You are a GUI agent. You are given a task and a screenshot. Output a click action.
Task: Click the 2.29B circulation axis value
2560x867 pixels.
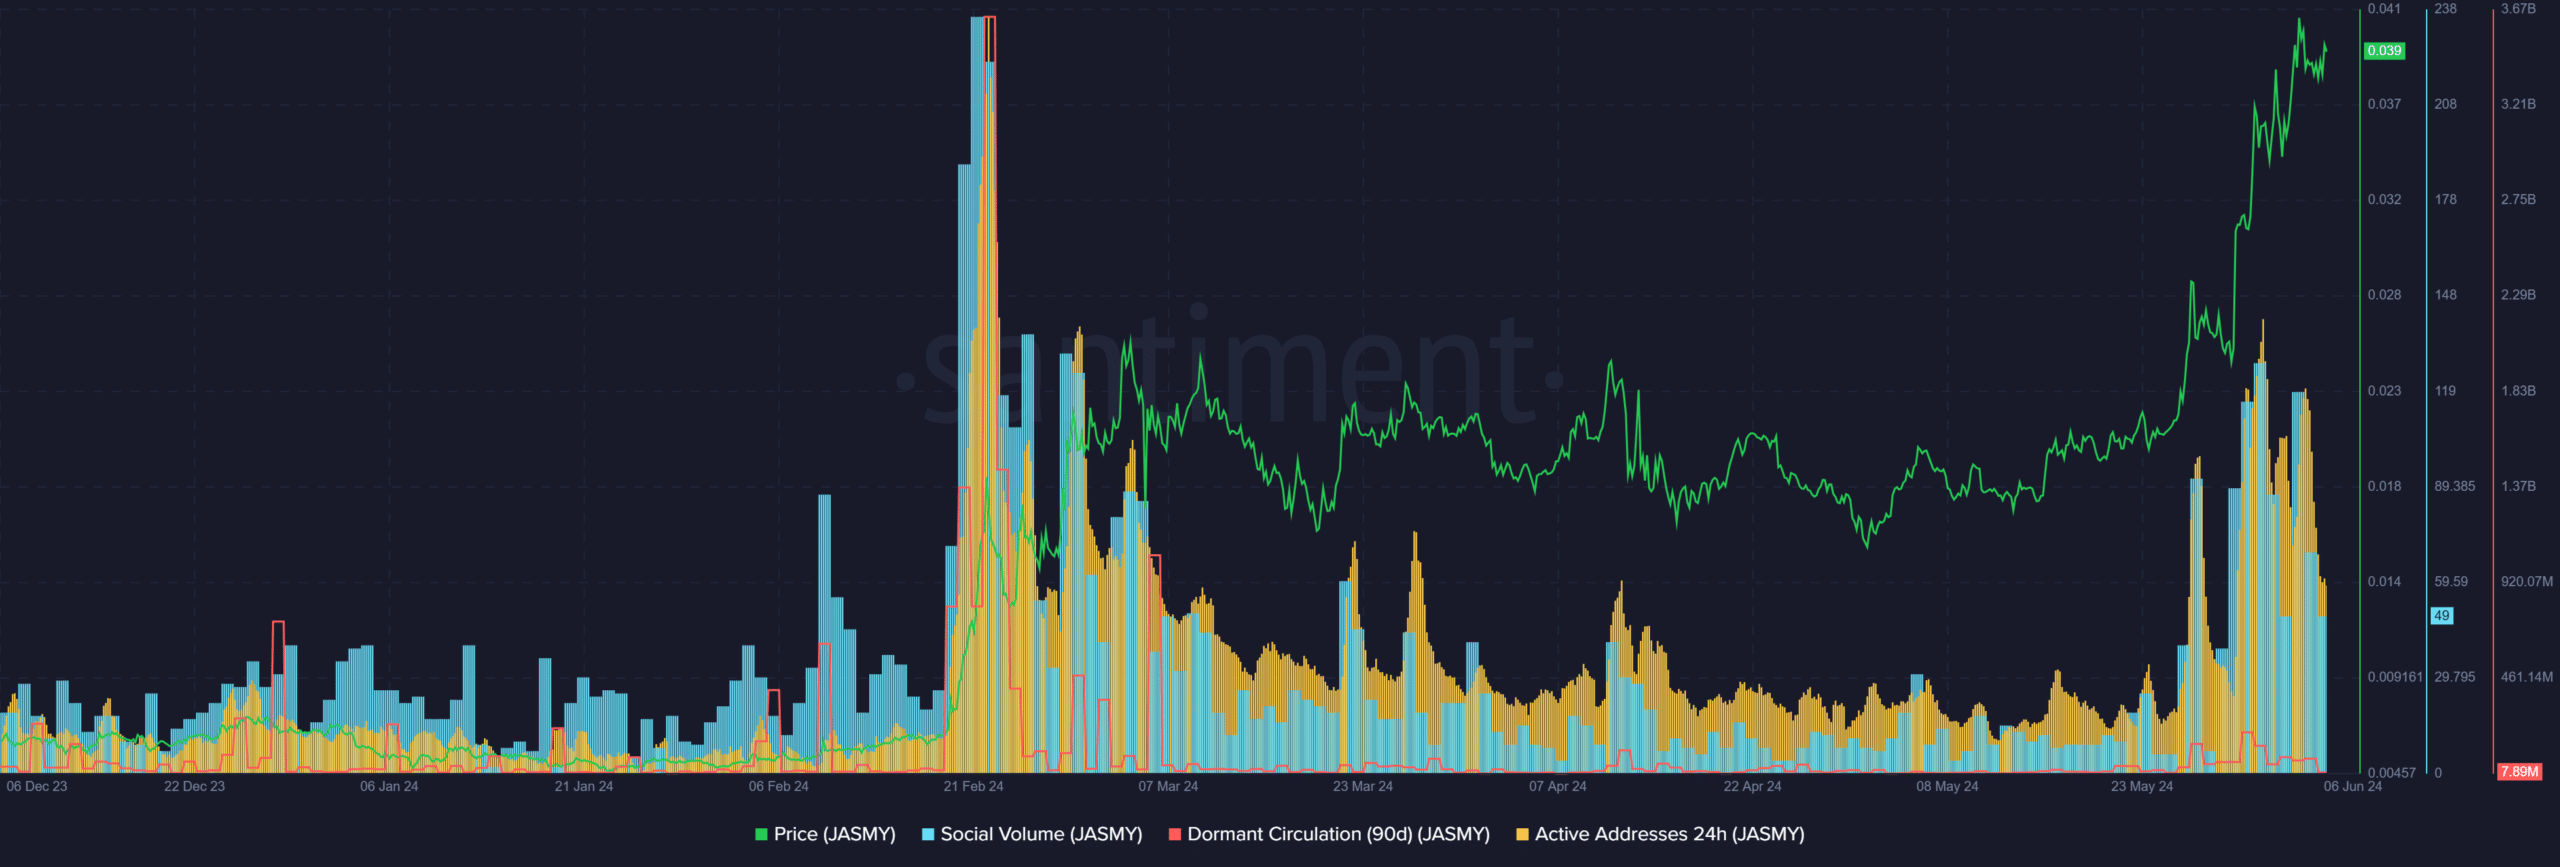click(2518, 295)
